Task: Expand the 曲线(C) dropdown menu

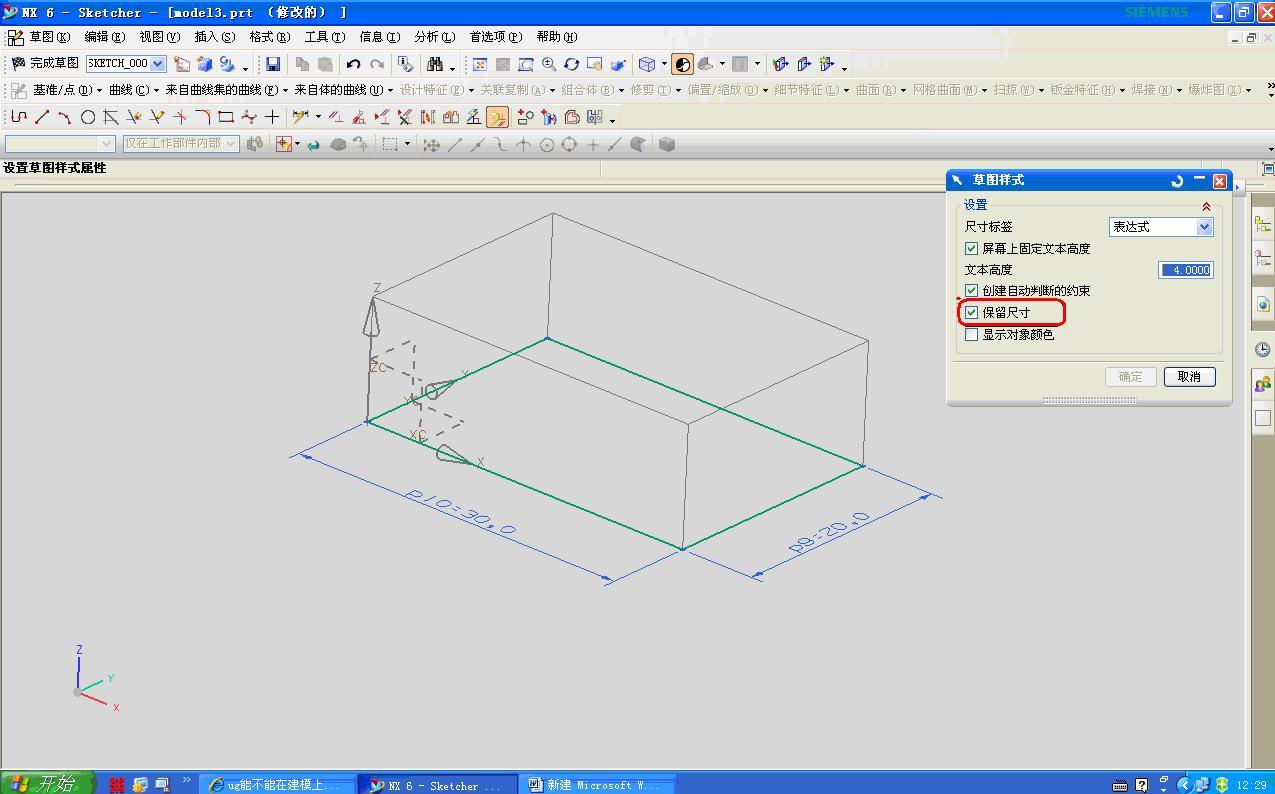Action: [134, 90]
